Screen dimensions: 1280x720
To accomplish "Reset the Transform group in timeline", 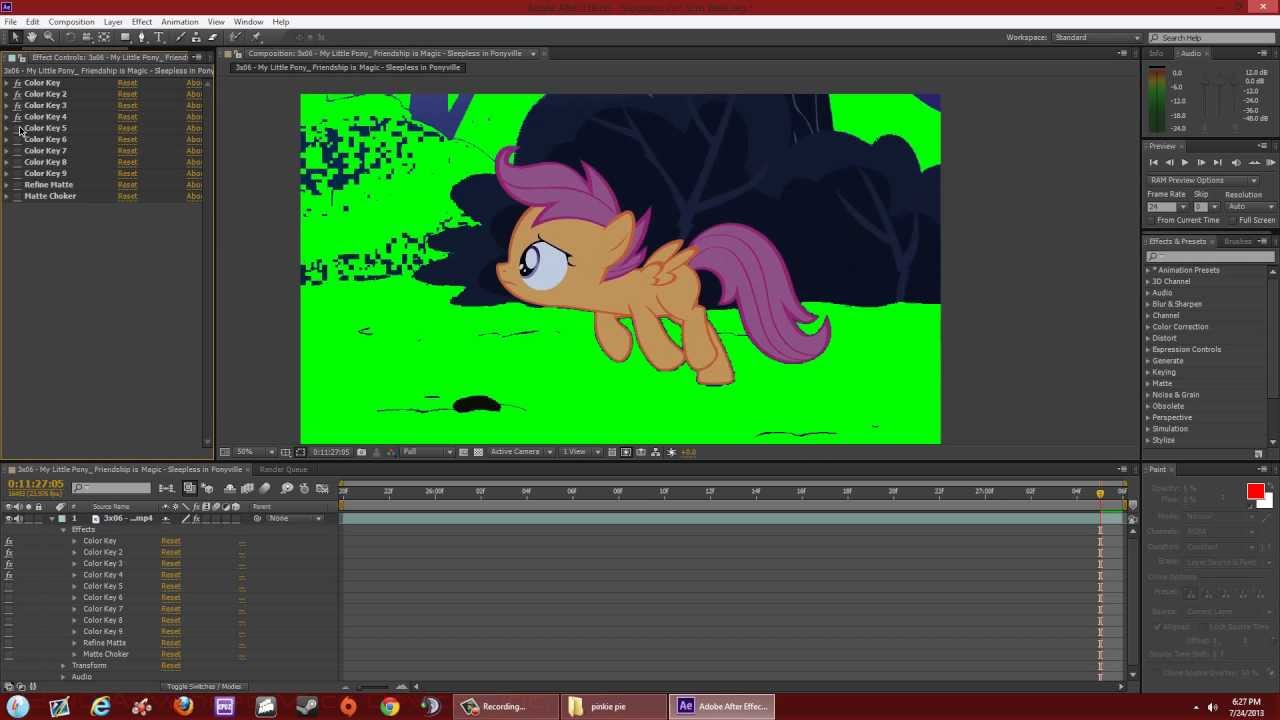I will [x=171, y=666].
